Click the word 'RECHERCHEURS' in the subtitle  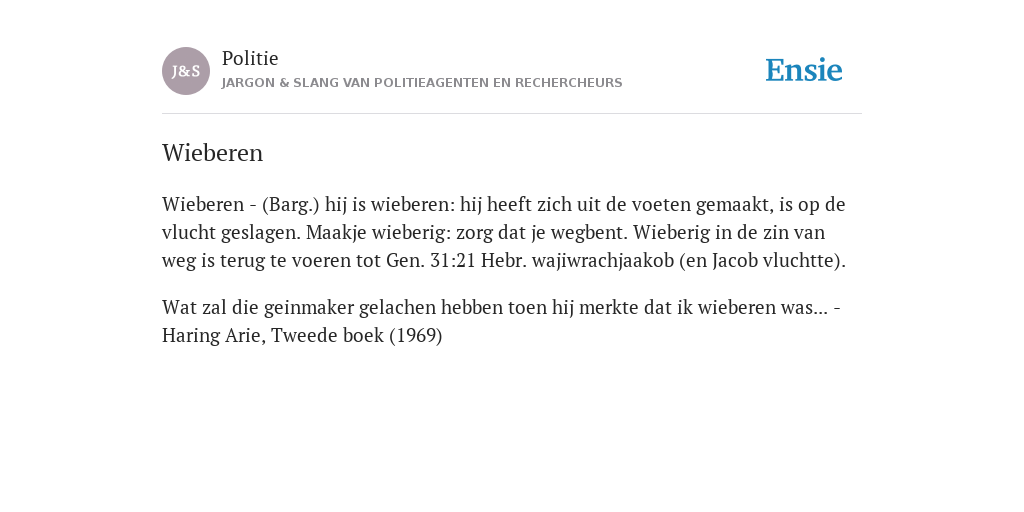(568, 83)
